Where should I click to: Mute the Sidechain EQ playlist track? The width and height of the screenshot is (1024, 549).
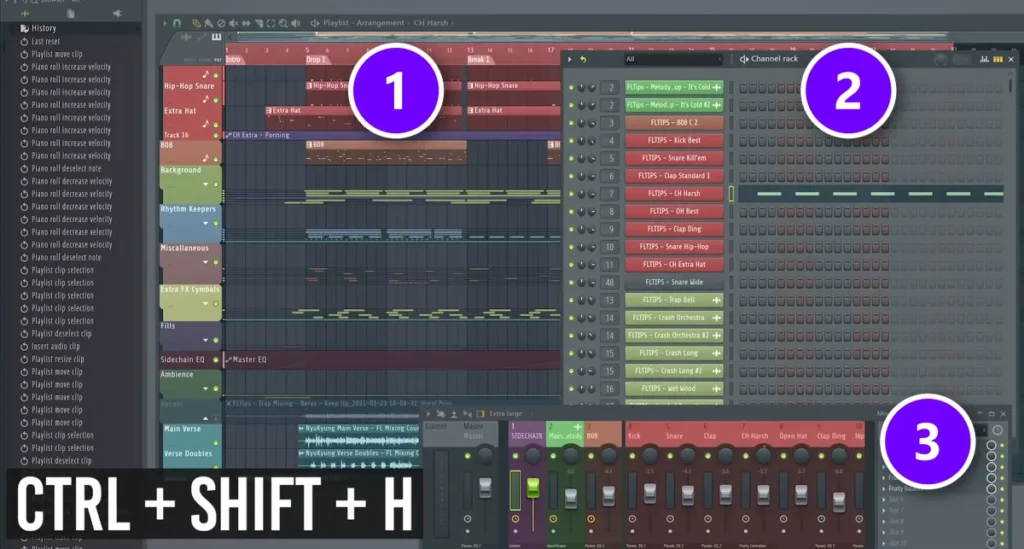pos(216,360)
